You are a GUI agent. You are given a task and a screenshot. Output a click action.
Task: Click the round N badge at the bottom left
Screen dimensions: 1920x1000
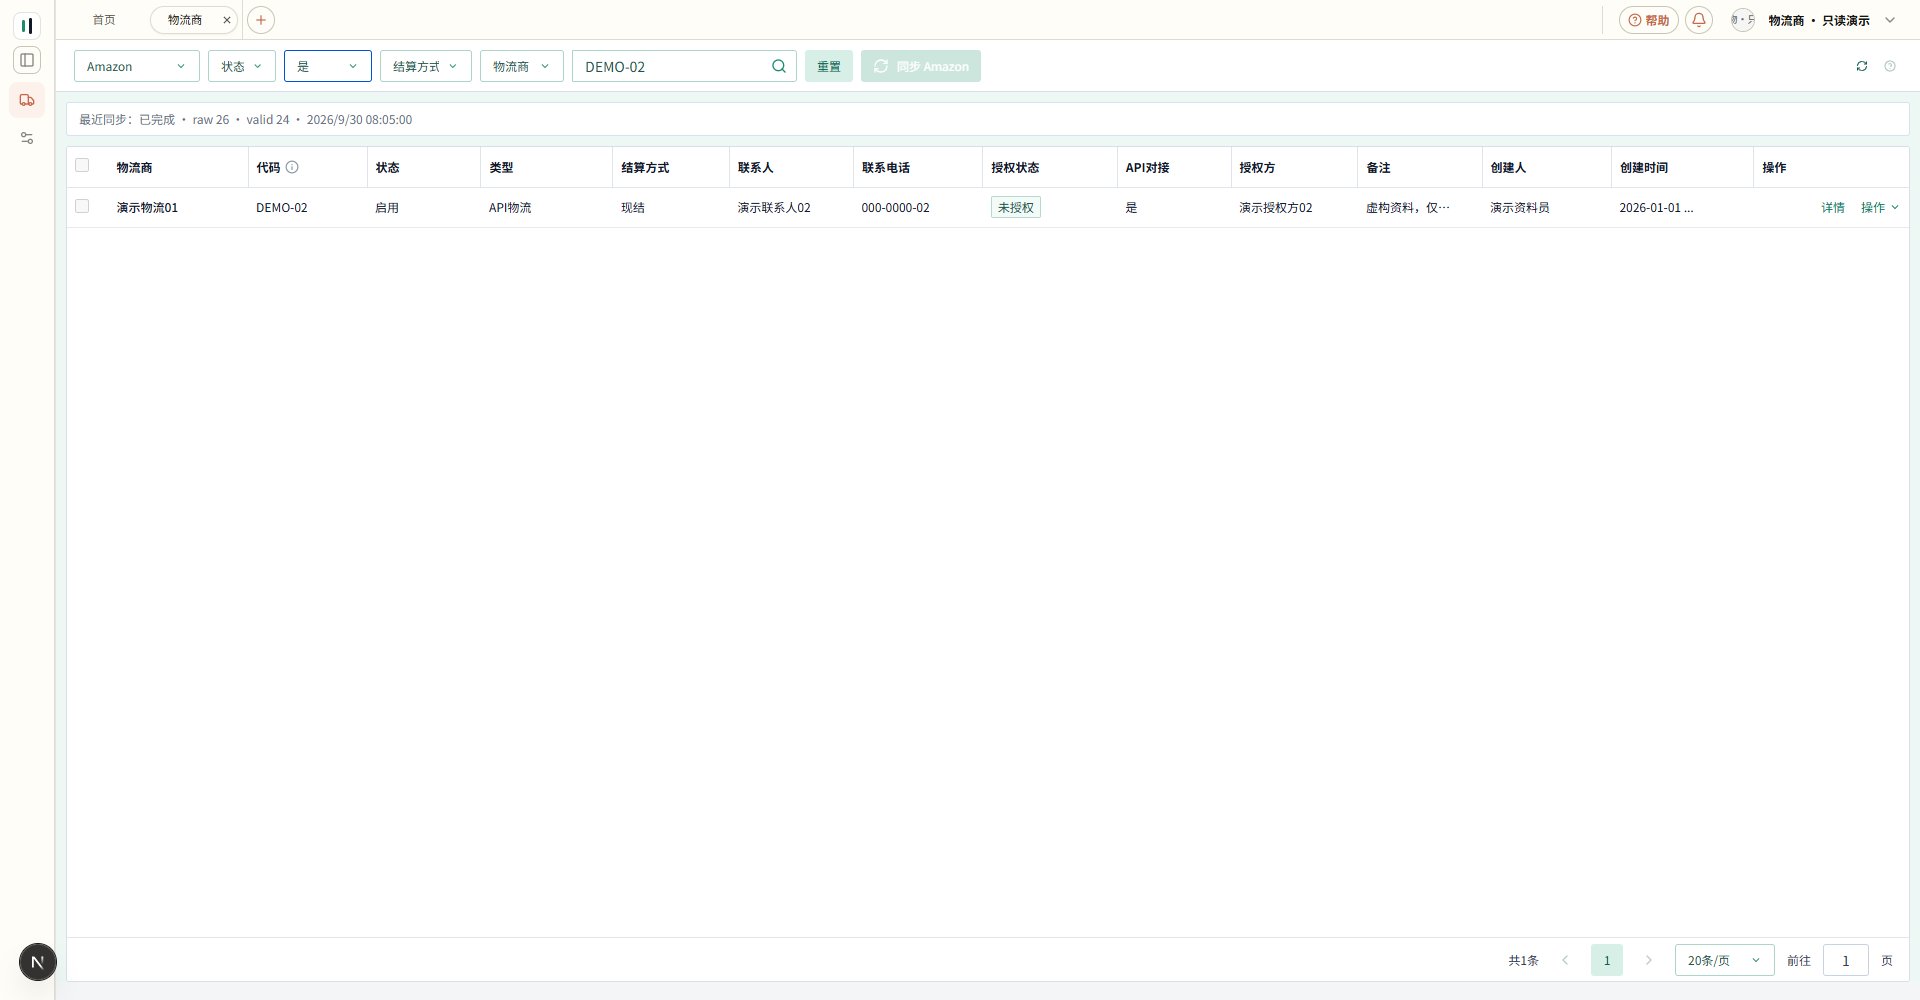(38, 962)
